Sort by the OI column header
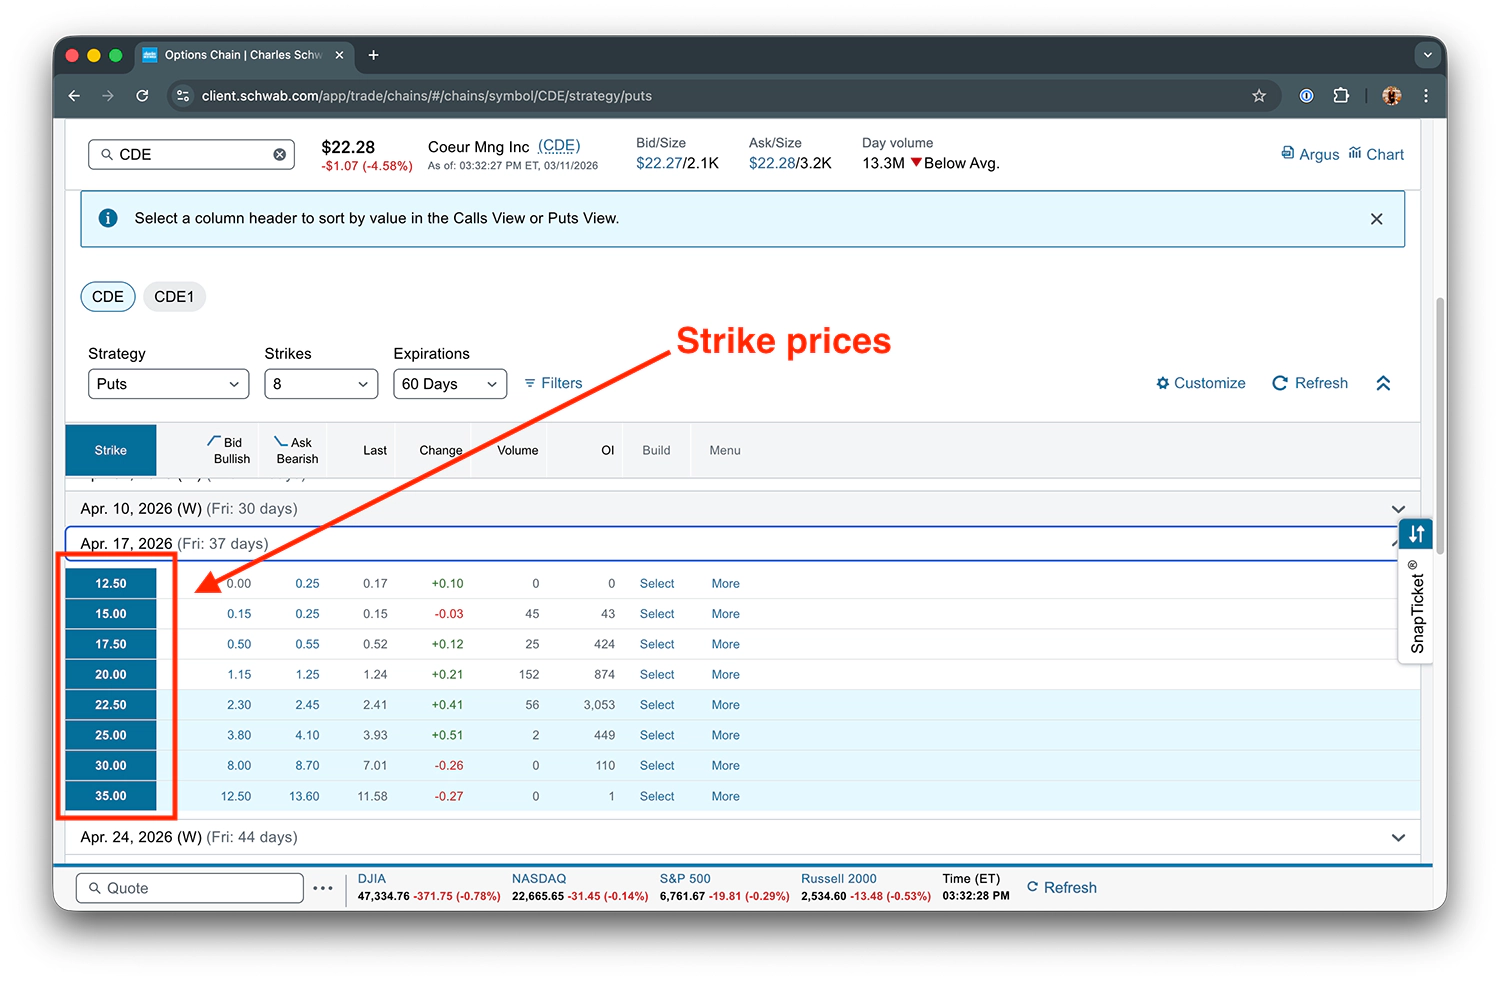1500x981 pixels. coord(607,451)
